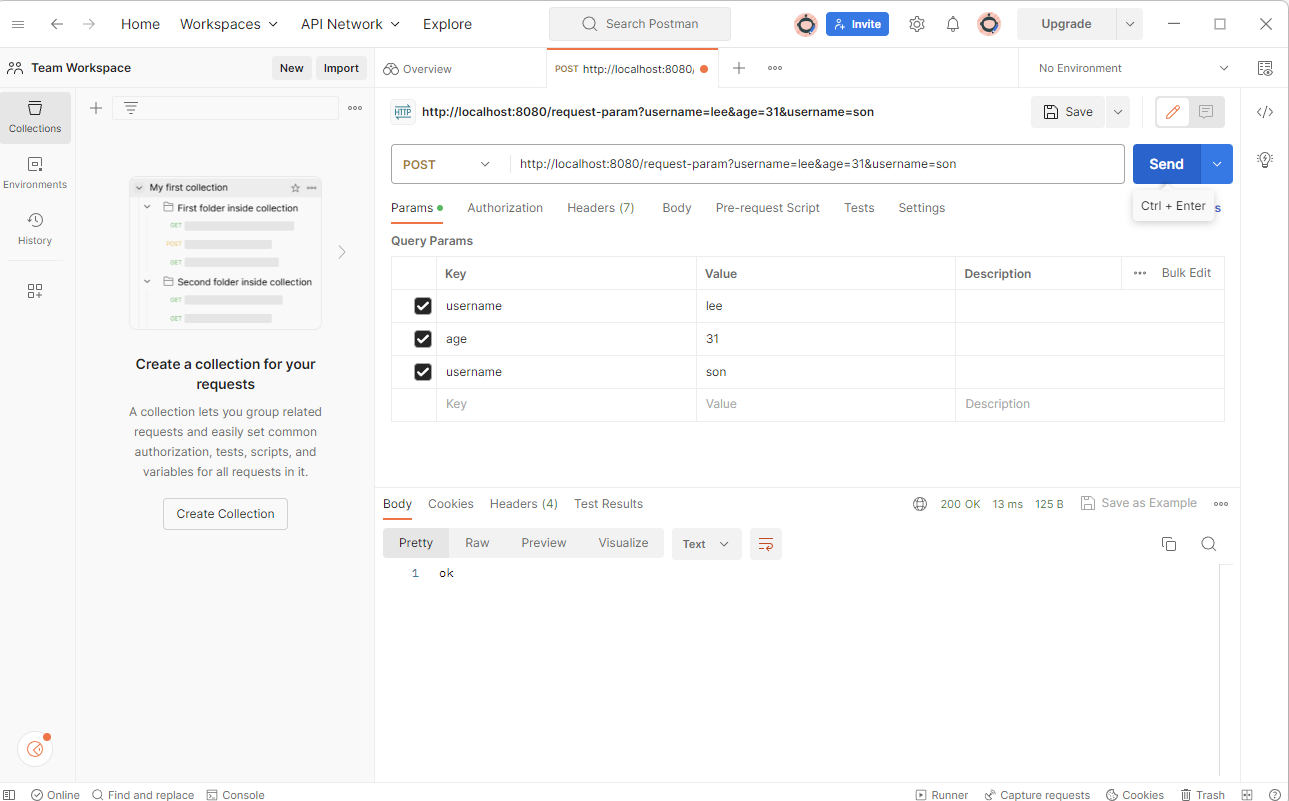
Task: Open the lightbulb info icon on right sidebar
Action: [x=1265, y=160]
